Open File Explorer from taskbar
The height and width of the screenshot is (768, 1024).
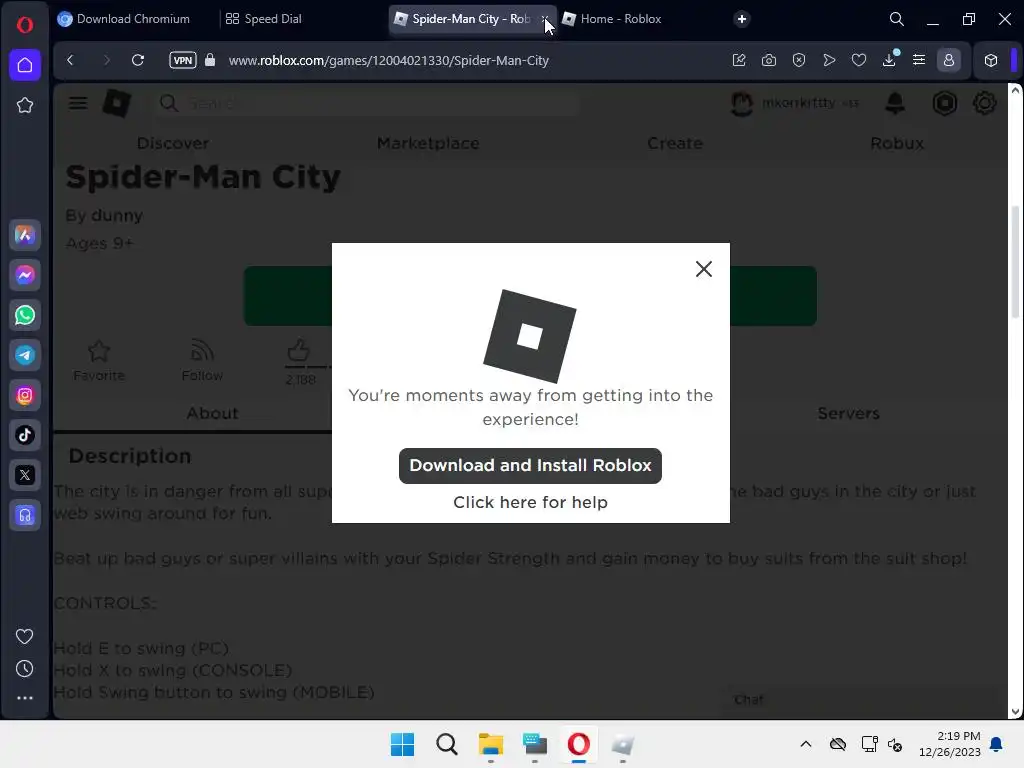pos(490,744)
